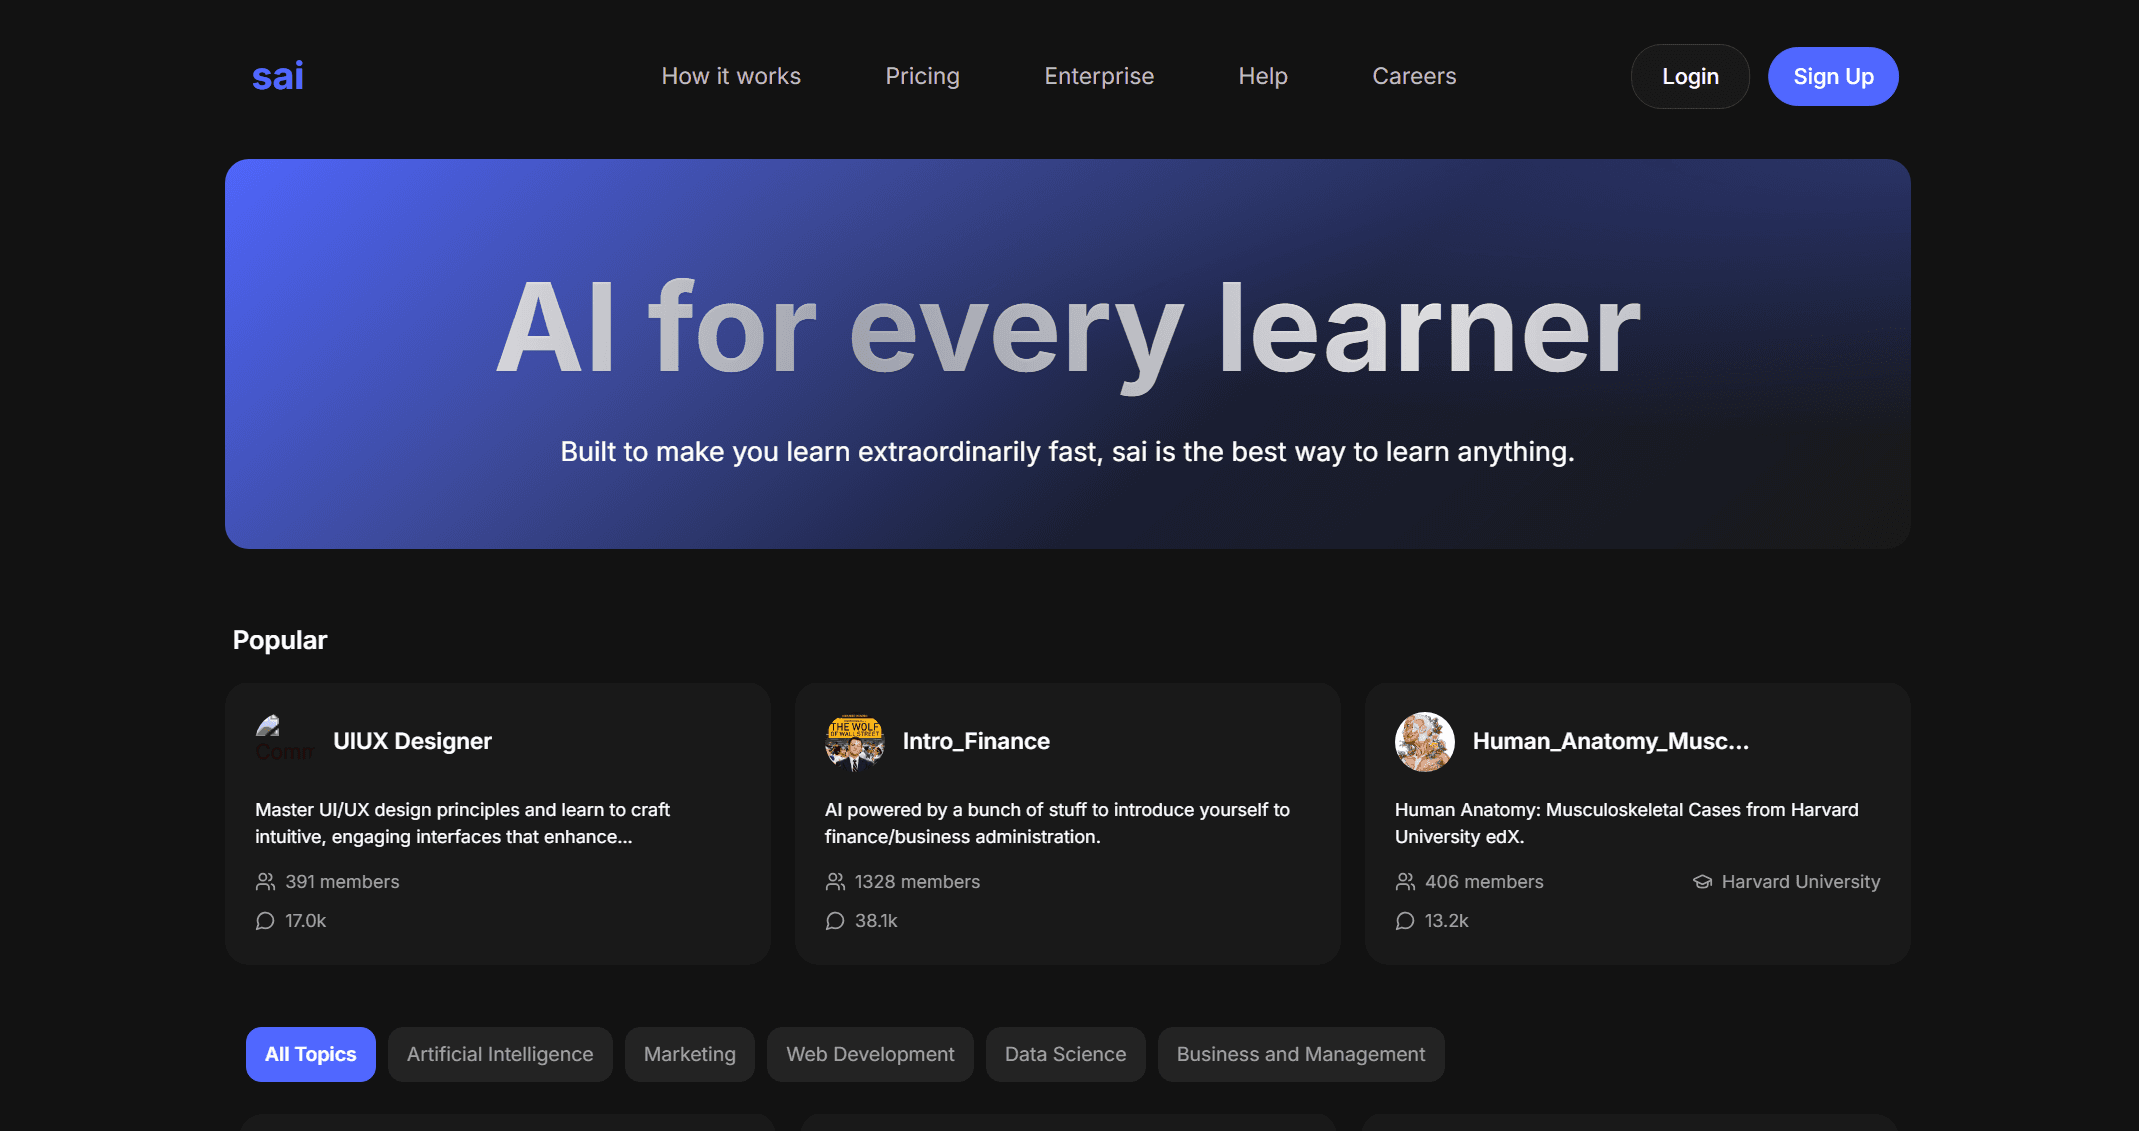2139x1131 pixels.
Task: Click the sai logo
Action: (x=277, y=77)
